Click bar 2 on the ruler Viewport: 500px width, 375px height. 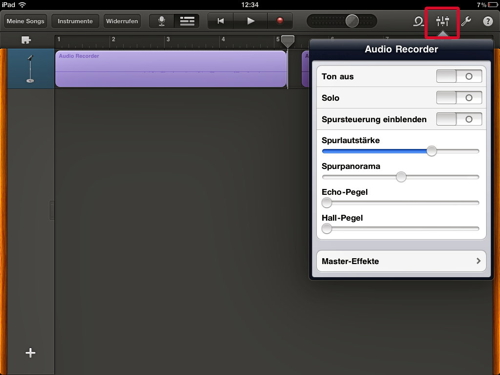tap(114, 39)
